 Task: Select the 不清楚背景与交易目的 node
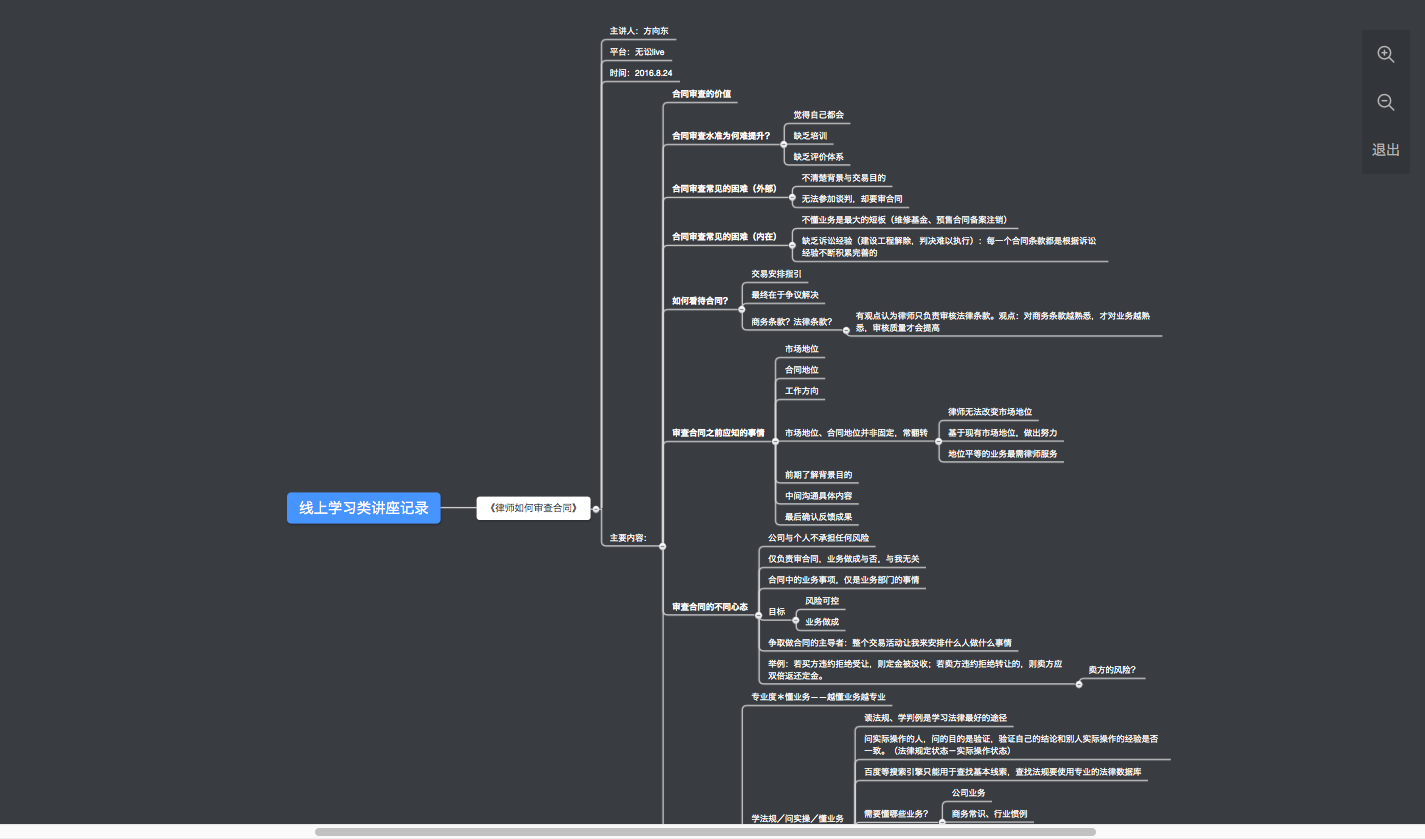coord(843,178)
